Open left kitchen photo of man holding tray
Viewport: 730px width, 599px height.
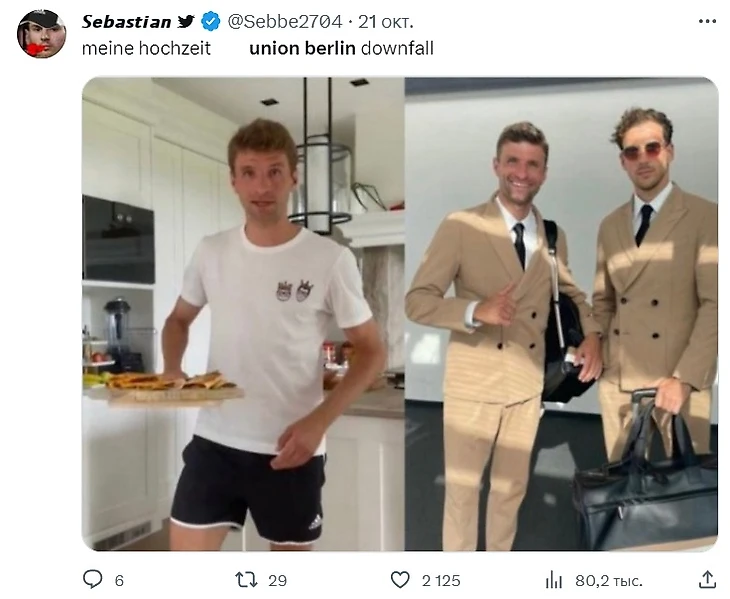[x=242, y=313]
